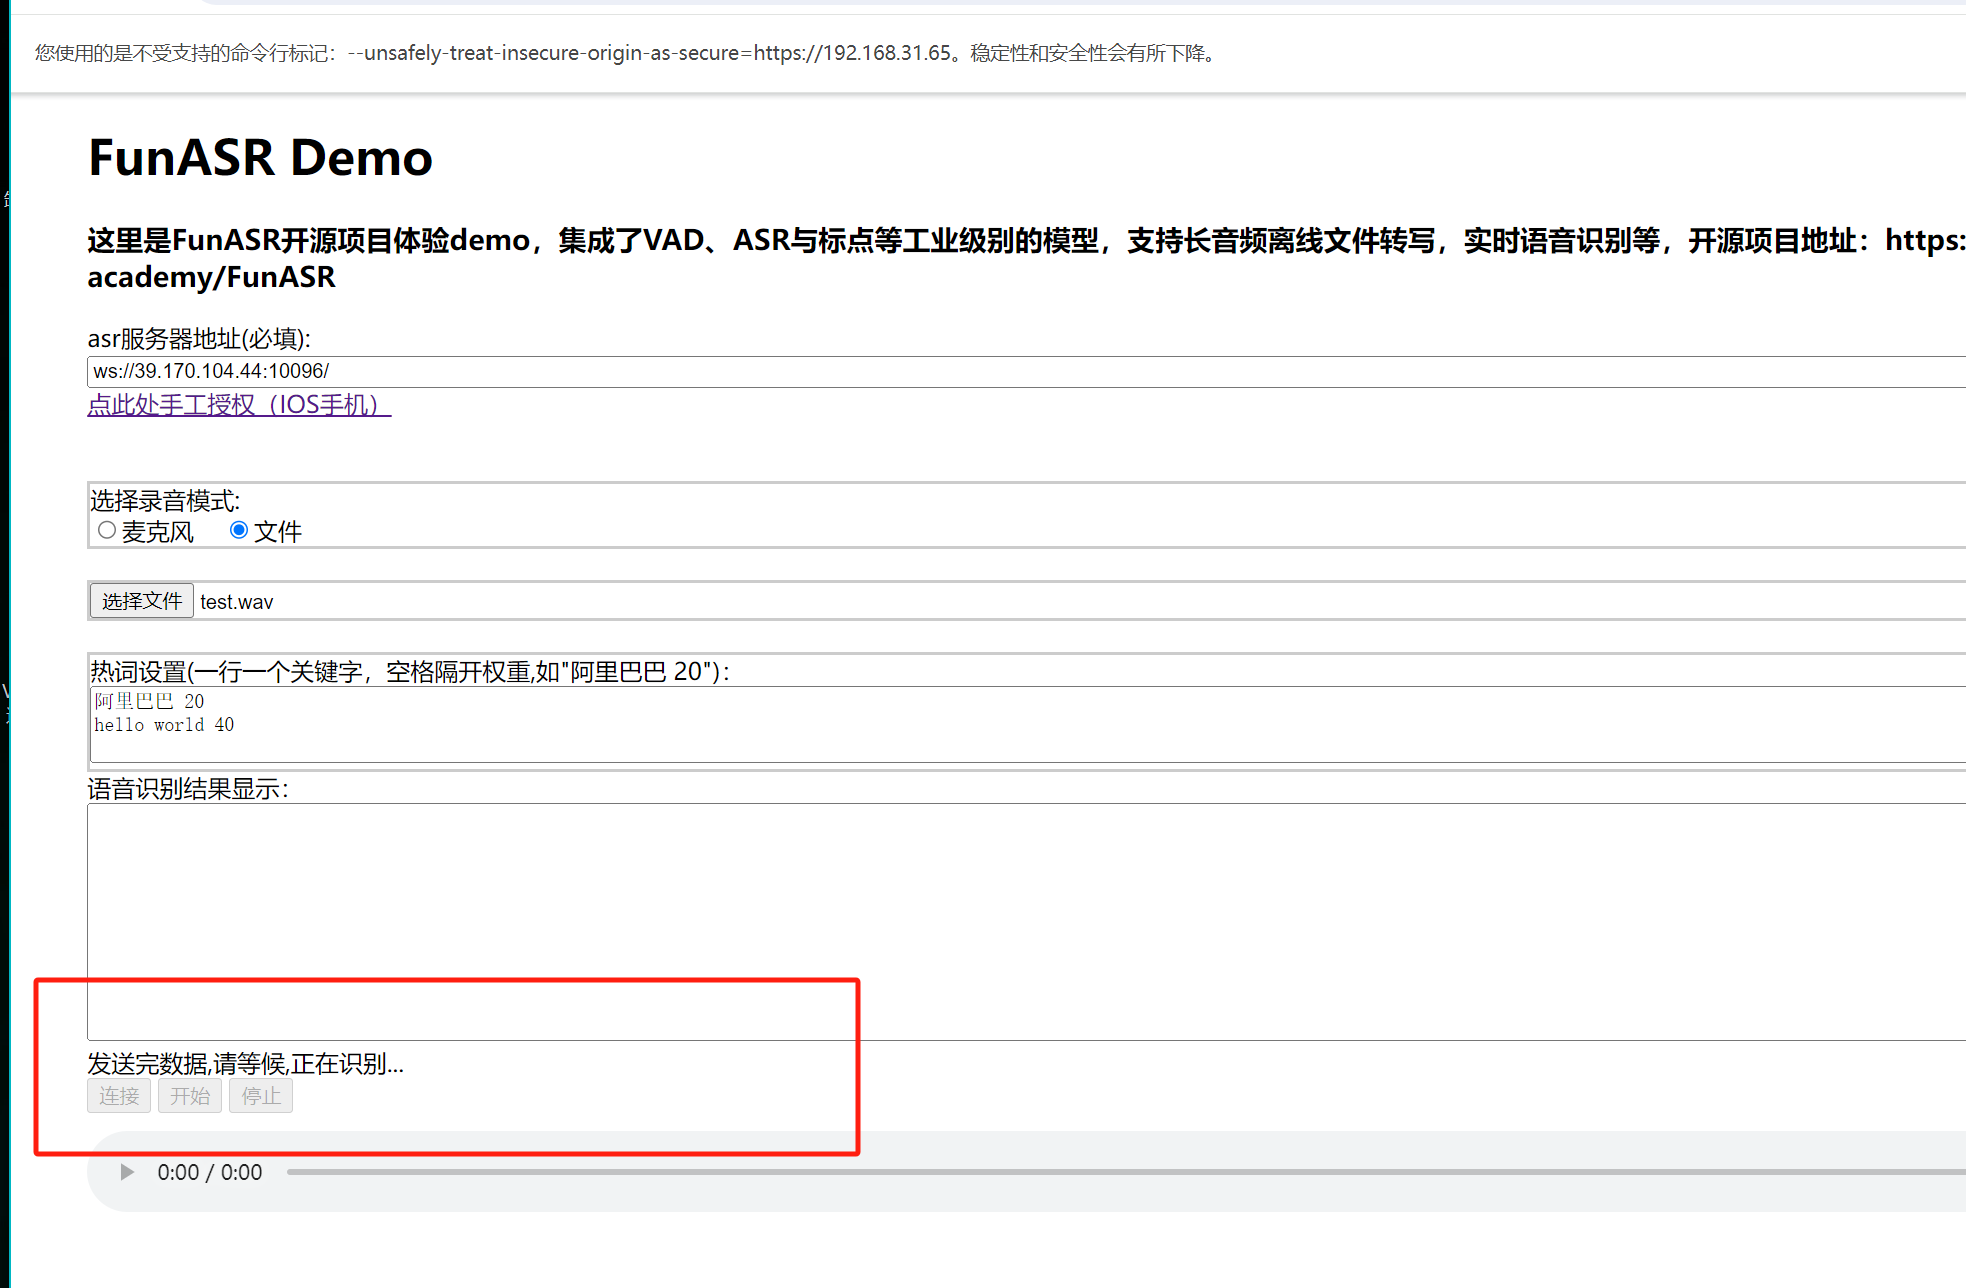Click the 麦克风 label text

coord(158,532)
